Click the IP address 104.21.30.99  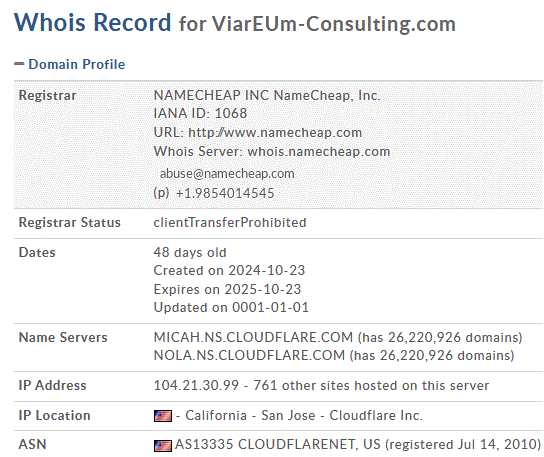tap(196, 385)
